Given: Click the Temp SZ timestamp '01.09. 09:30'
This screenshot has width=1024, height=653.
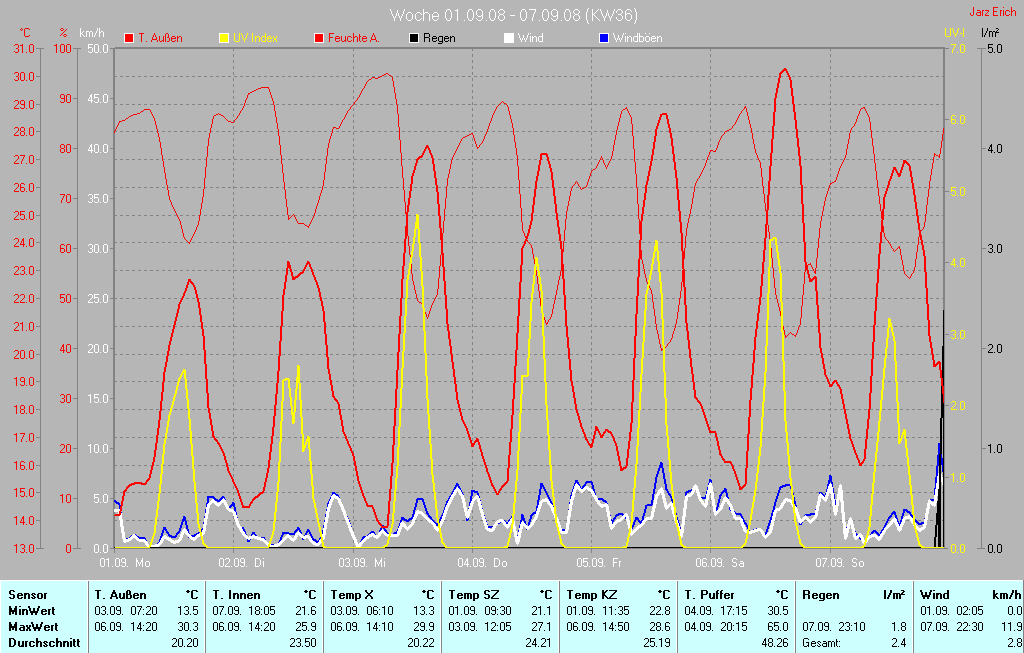Looking at the screenshot, I should click(480, 611).
